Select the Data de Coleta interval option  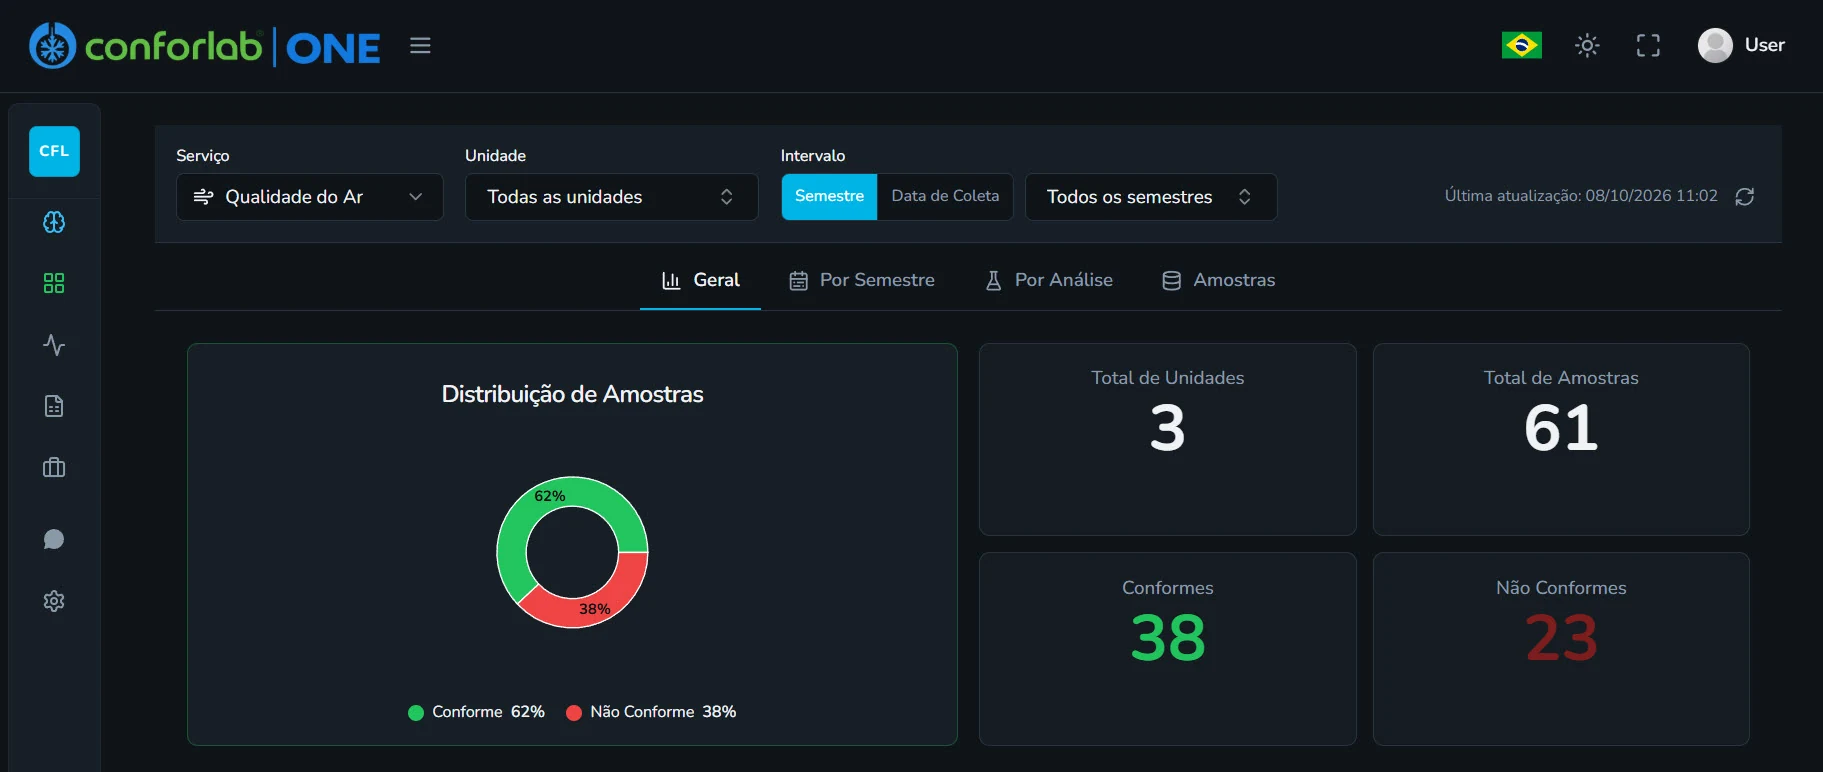(x=945, y=196)
